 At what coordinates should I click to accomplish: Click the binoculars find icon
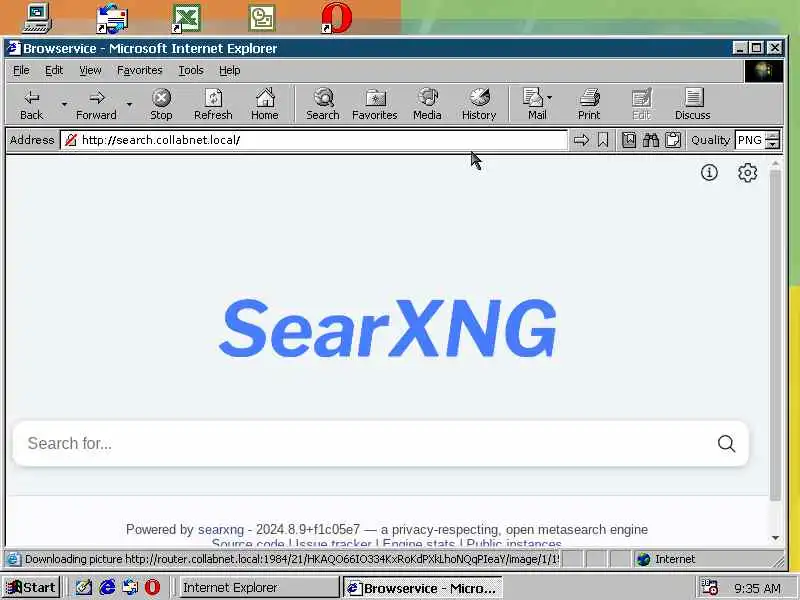(x=651, y=140)
